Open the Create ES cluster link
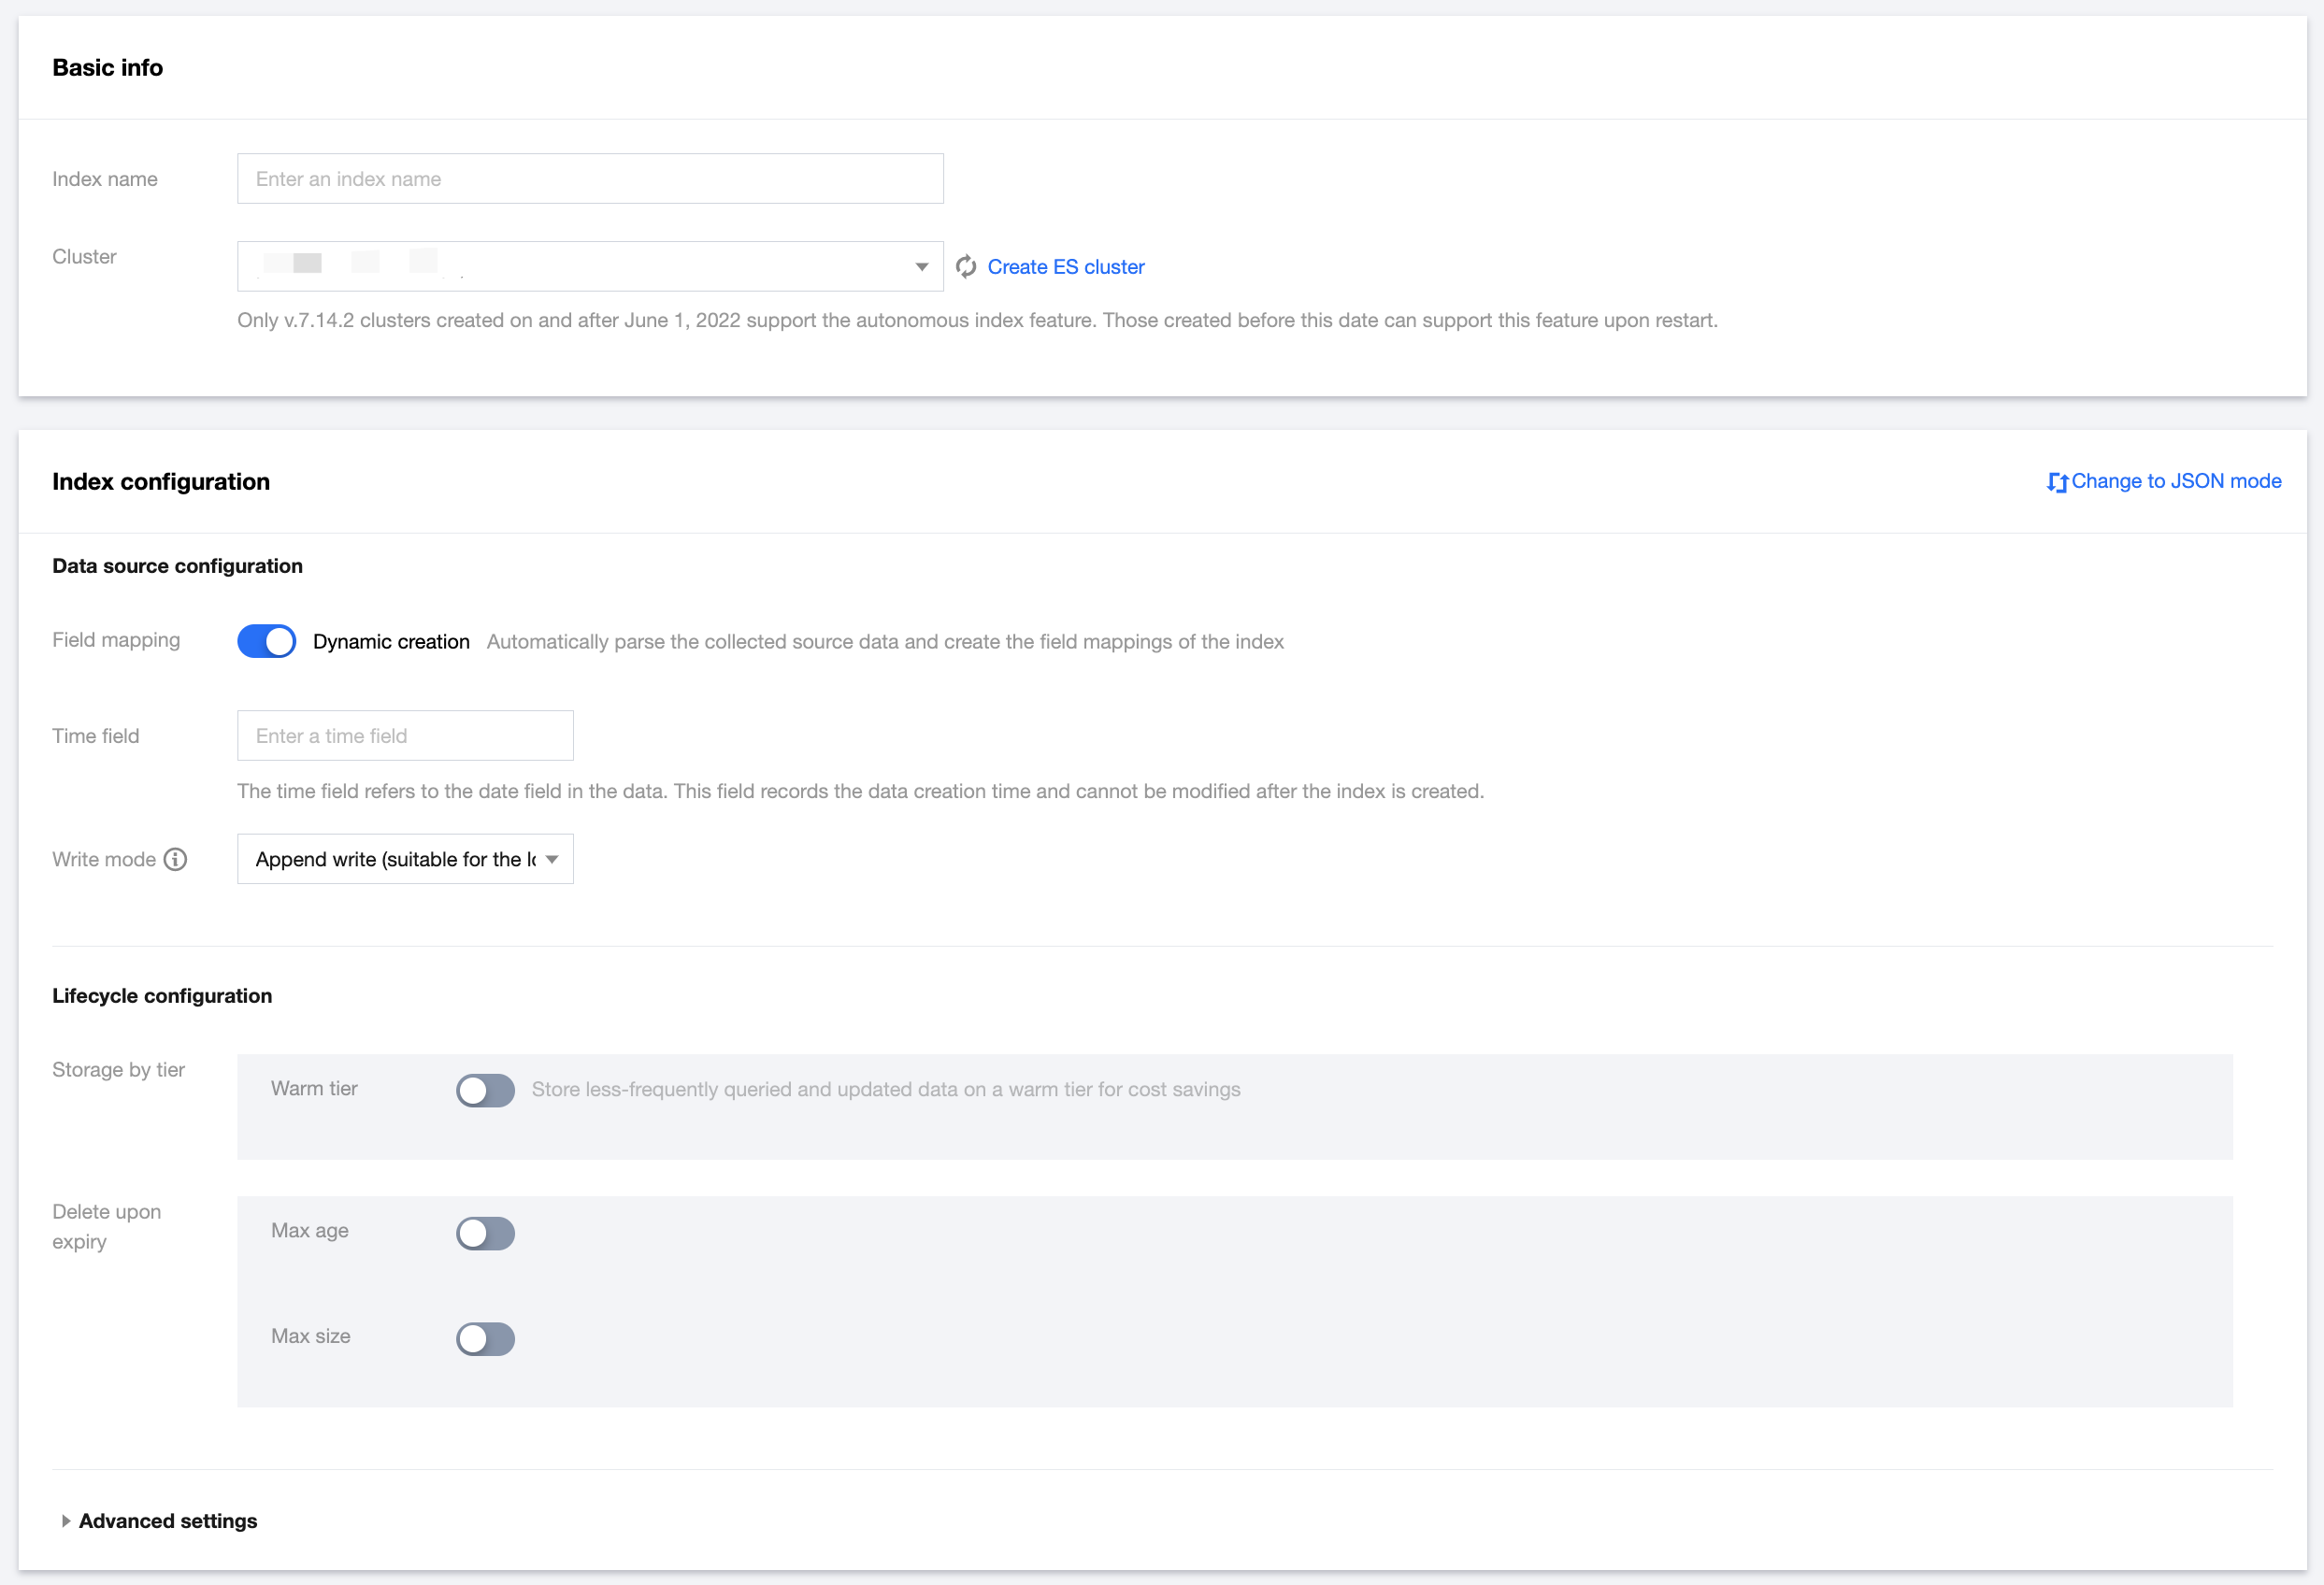This screenshot has height=1585, width=2324. (x=1065, y=267)
